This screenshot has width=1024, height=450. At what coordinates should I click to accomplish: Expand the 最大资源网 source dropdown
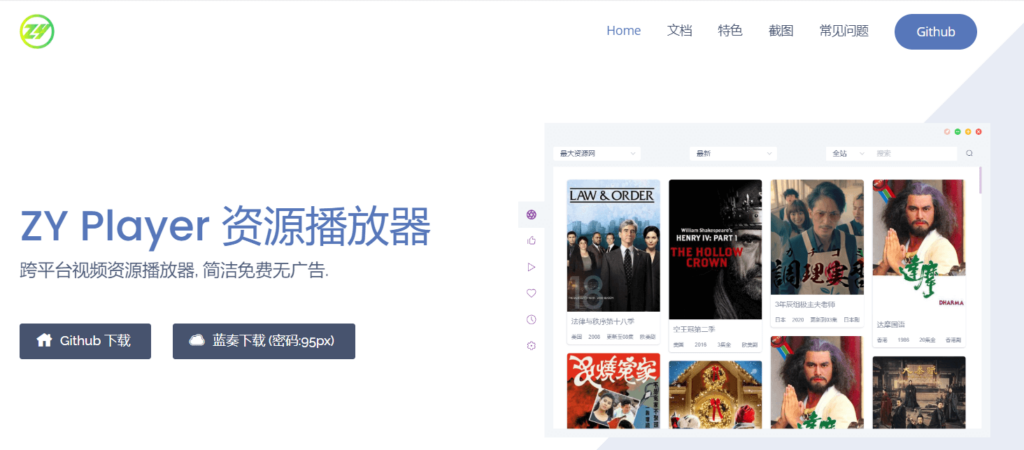598,153
